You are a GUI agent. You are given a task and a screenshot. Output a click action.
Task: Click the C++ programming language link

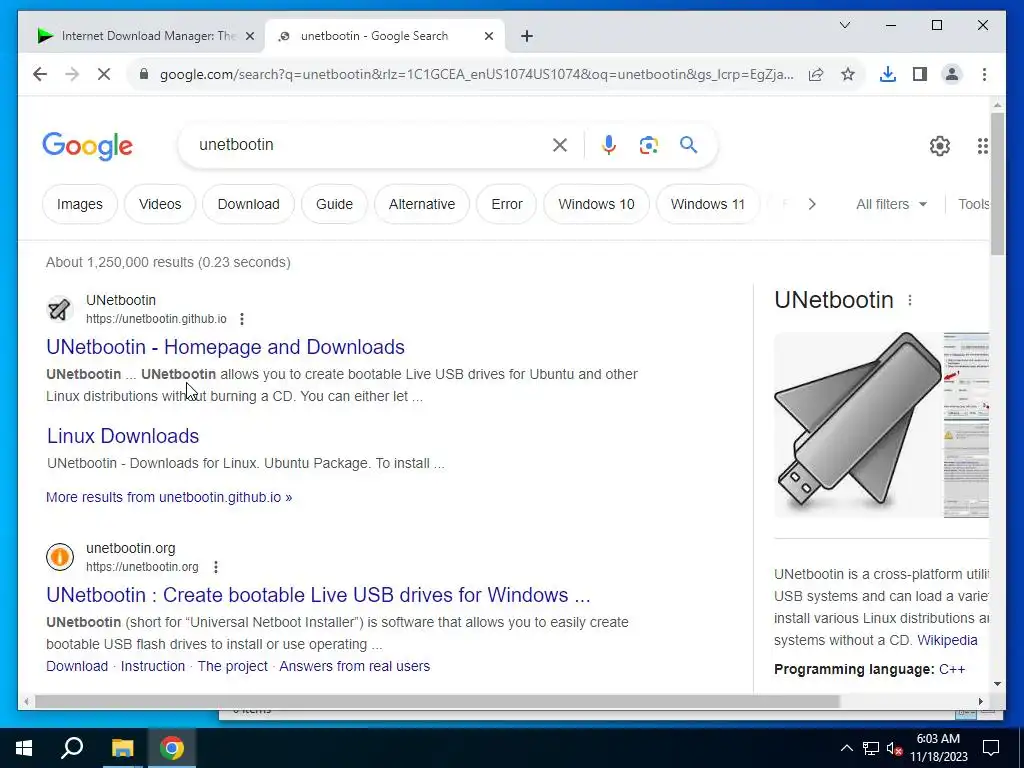(x=952, y=669)
